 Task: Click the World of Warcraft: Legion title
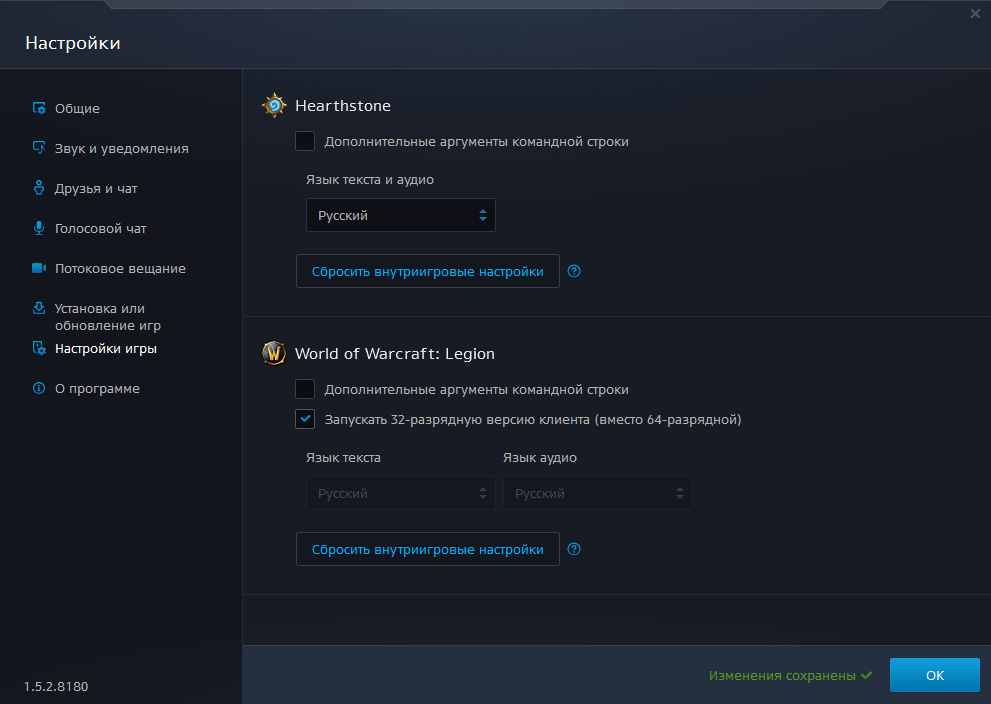pyautogui.click(x=395, y=353)
